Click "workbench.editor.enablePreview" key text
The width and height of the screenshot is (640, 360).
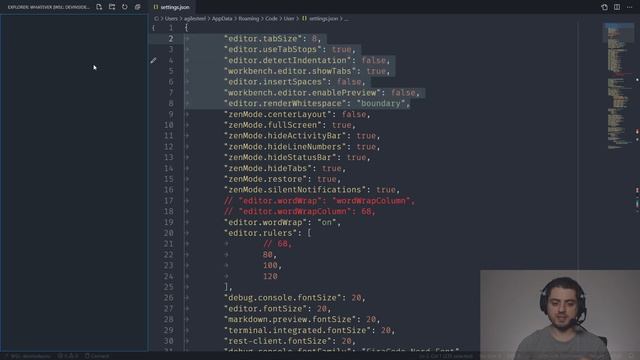[302, 93]
